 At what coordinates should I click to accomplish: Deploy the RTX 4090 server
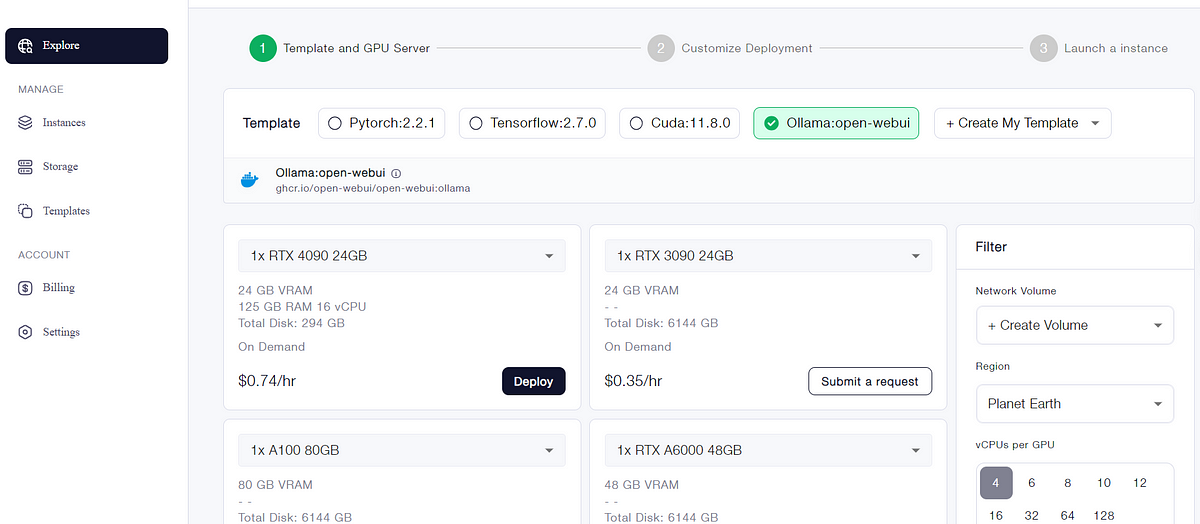[x=533, y=381]
